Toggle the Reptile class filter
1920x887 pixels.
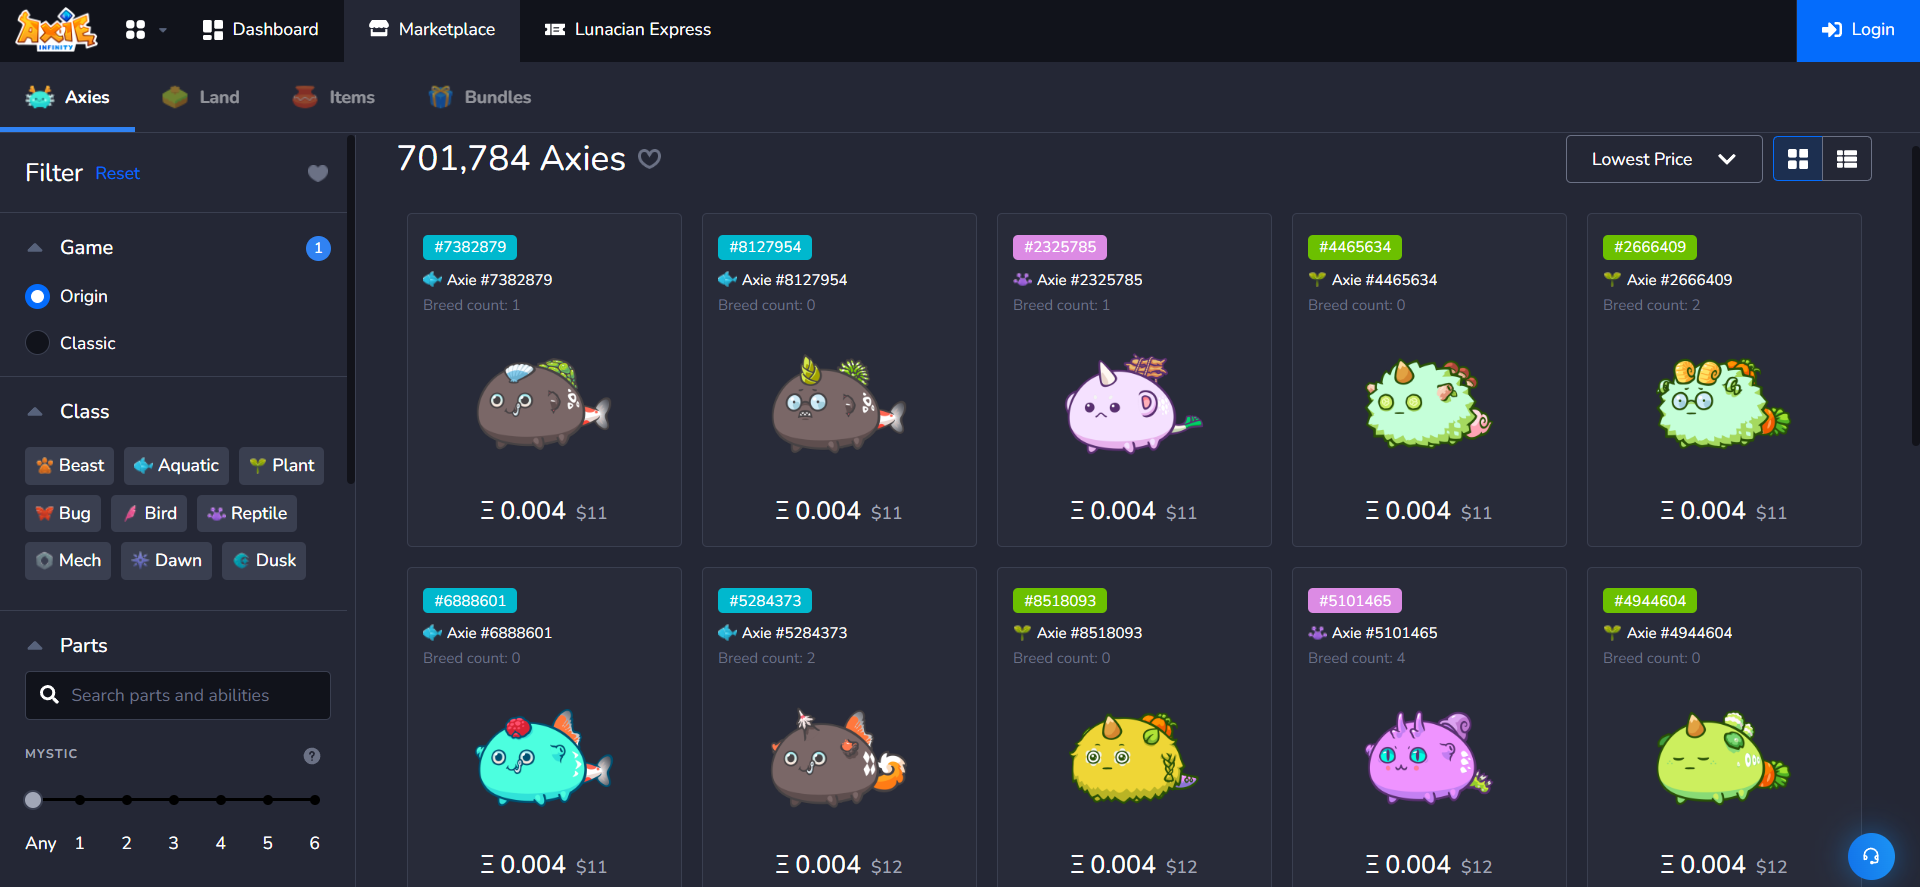[x=247, y=513]
